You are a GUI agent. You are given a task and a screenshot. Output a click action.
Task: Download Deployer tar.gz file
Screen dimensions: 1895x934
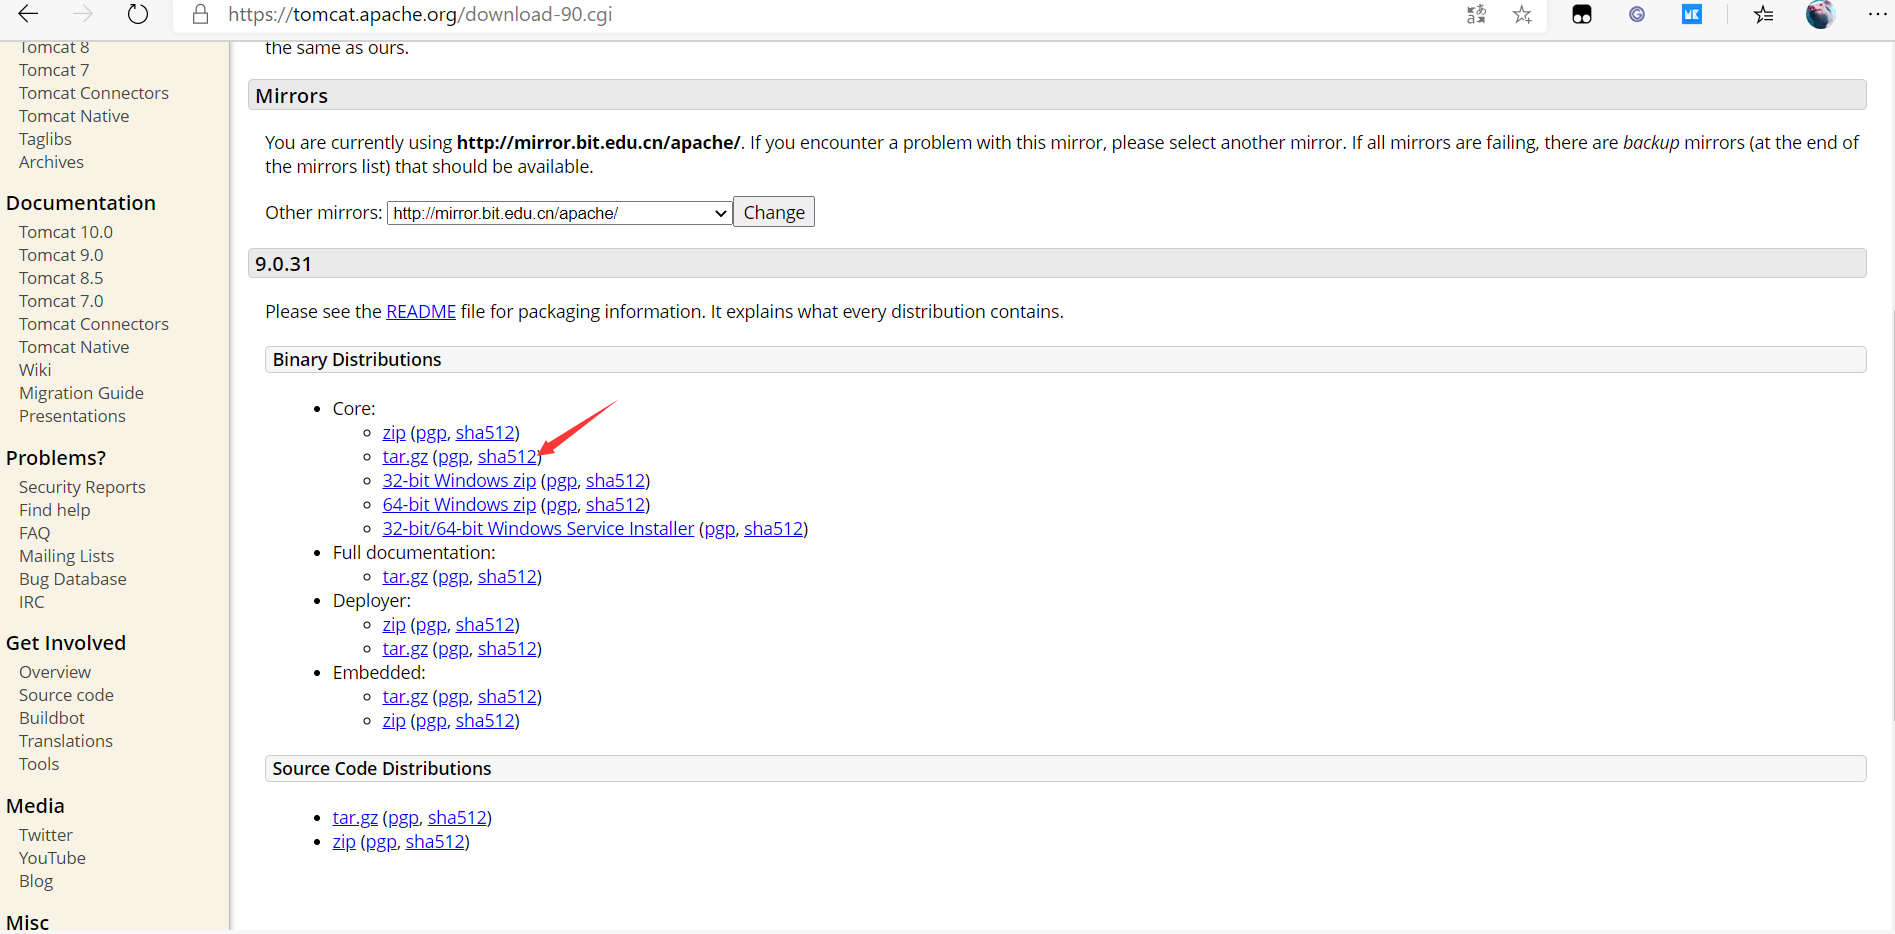coord(405,649)
